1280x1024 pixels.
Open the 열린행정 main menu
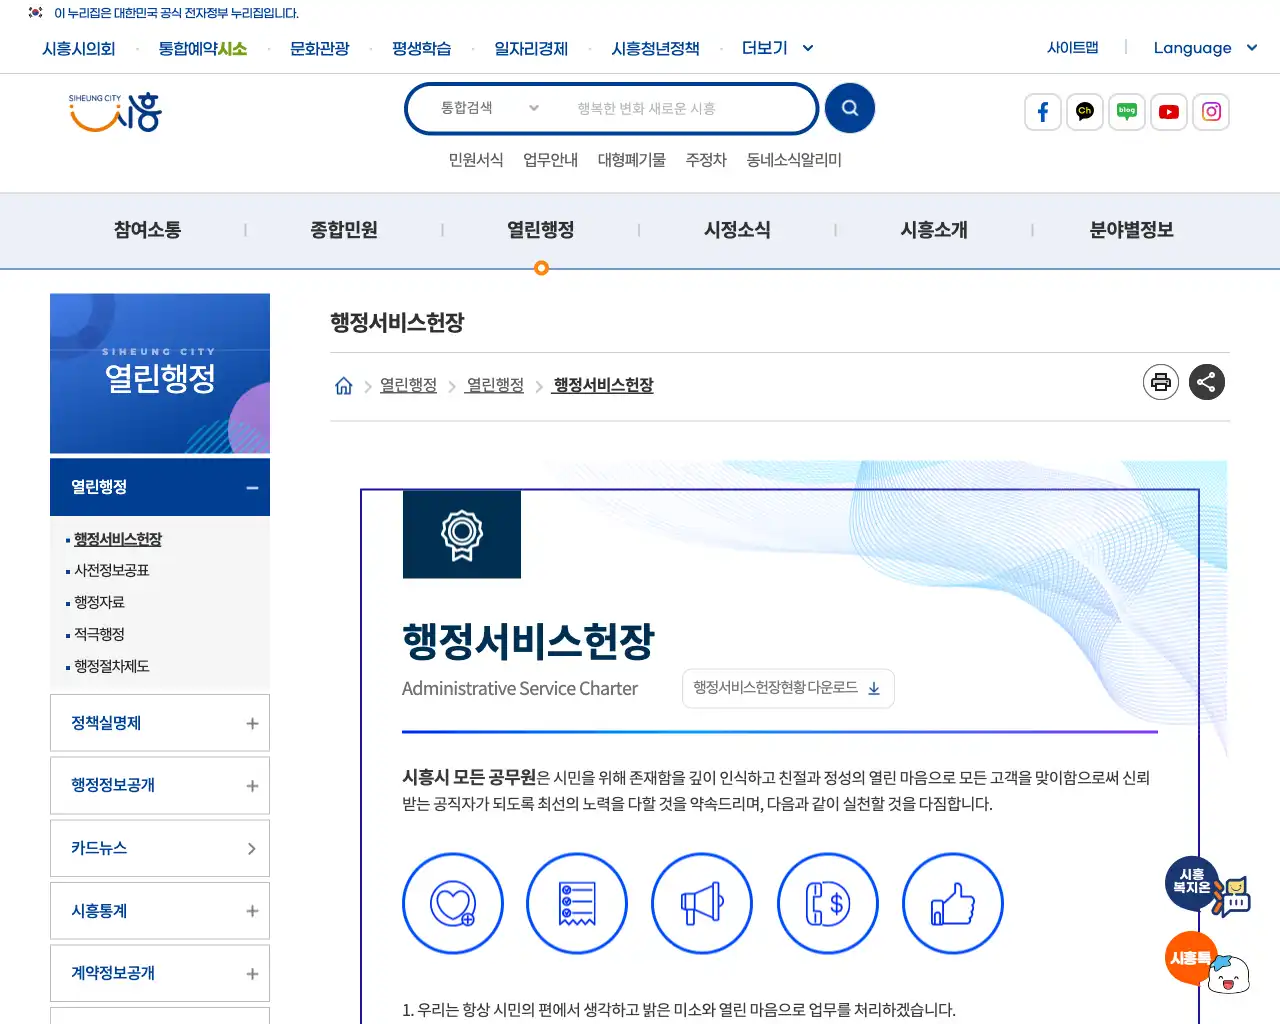point(541,230)
